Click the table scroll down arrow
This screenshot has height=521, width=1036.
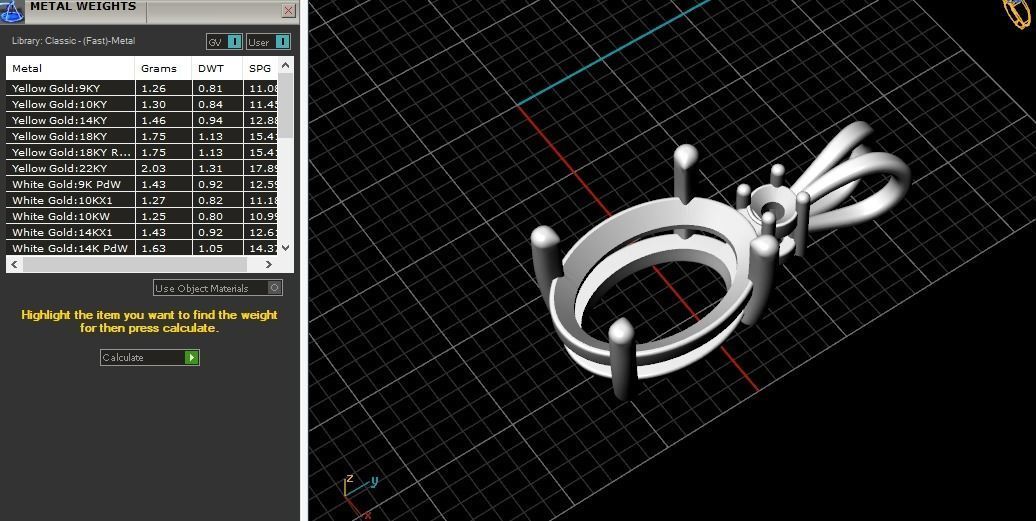tap(285, 248)
